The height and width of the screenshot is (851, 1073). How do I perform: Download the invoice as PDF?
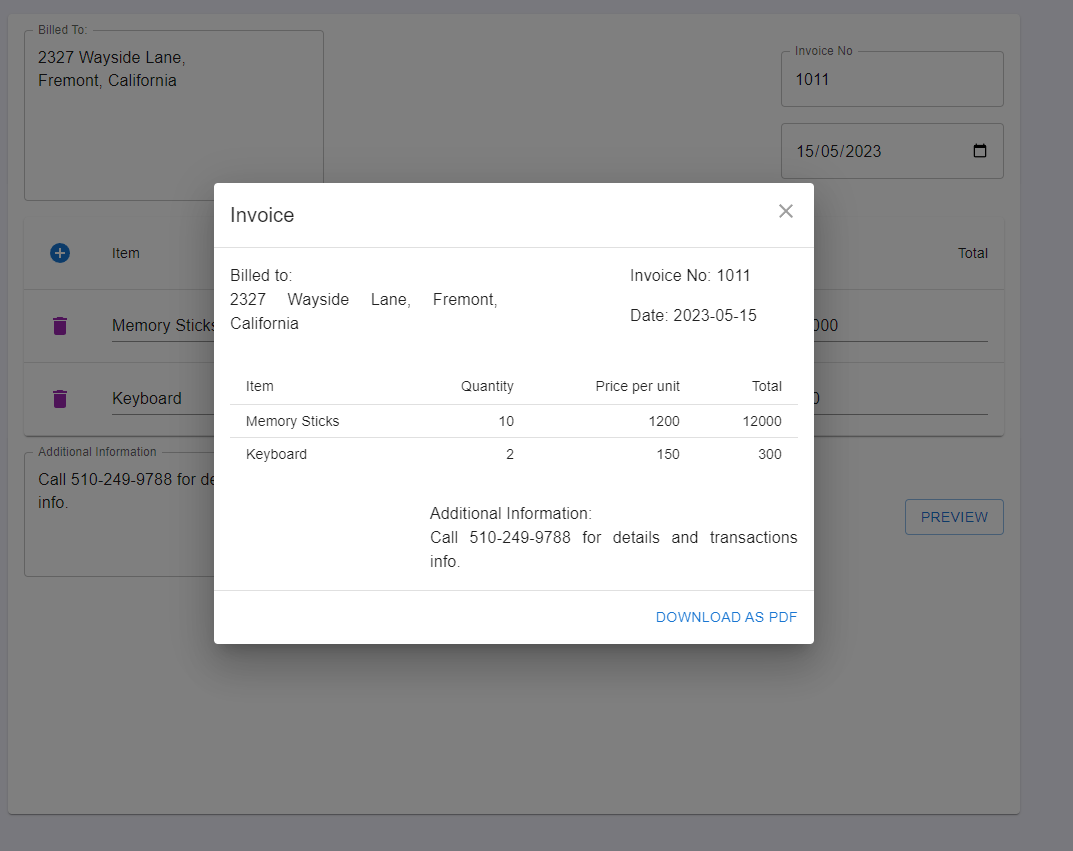[x=727, y=617]
